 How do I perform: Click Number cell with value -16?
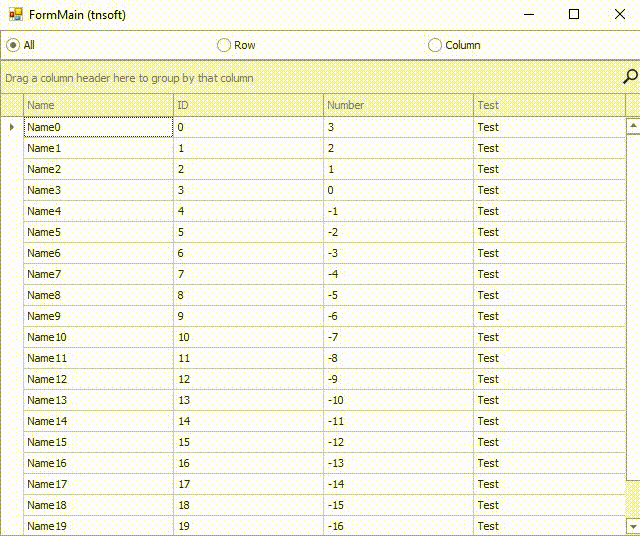[398, 526]
